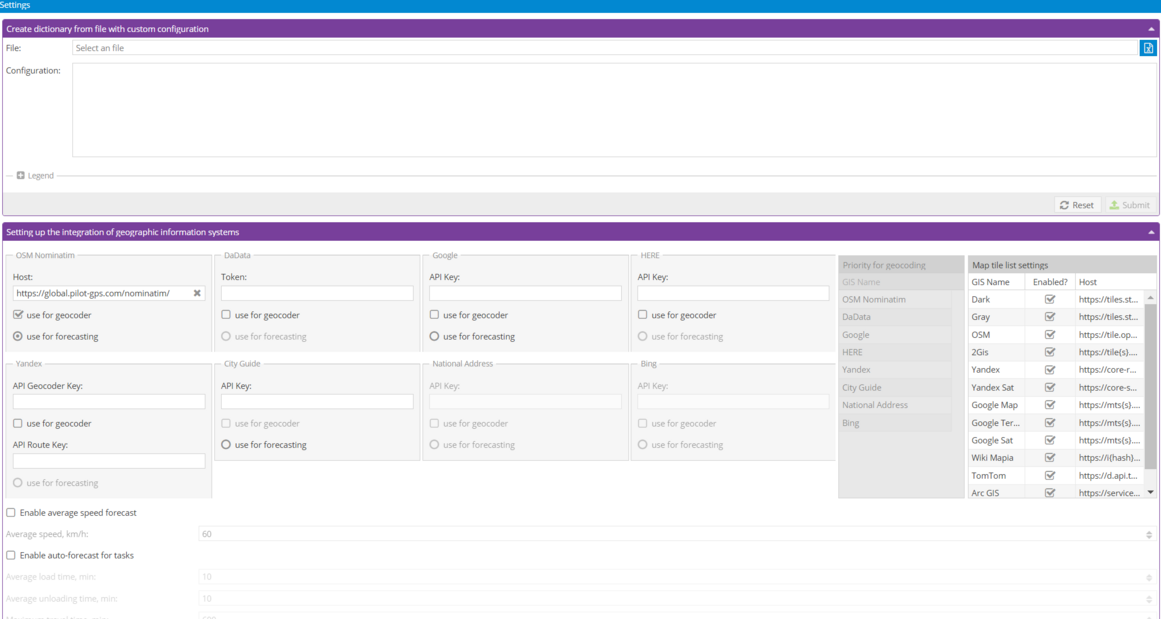
Task: Click the Enabled? column header
Action: [1050, 282]
